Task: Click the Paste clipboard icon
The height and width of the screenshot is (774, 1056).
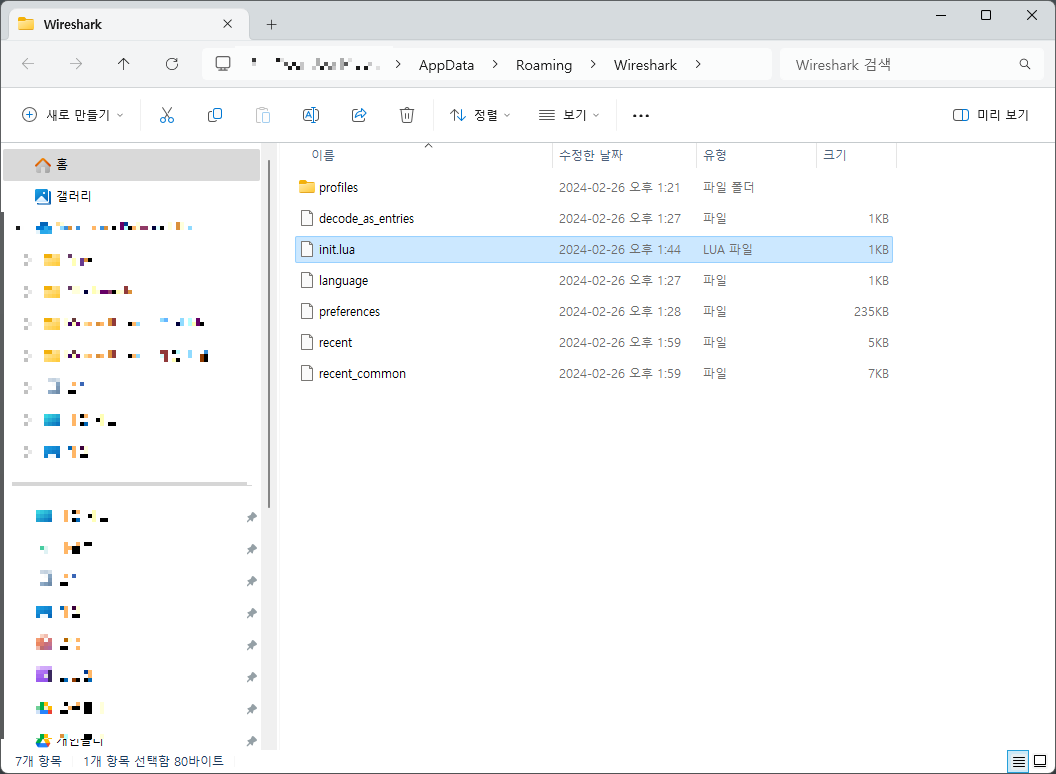Action: pyautogui.click(x=263, y=115)
